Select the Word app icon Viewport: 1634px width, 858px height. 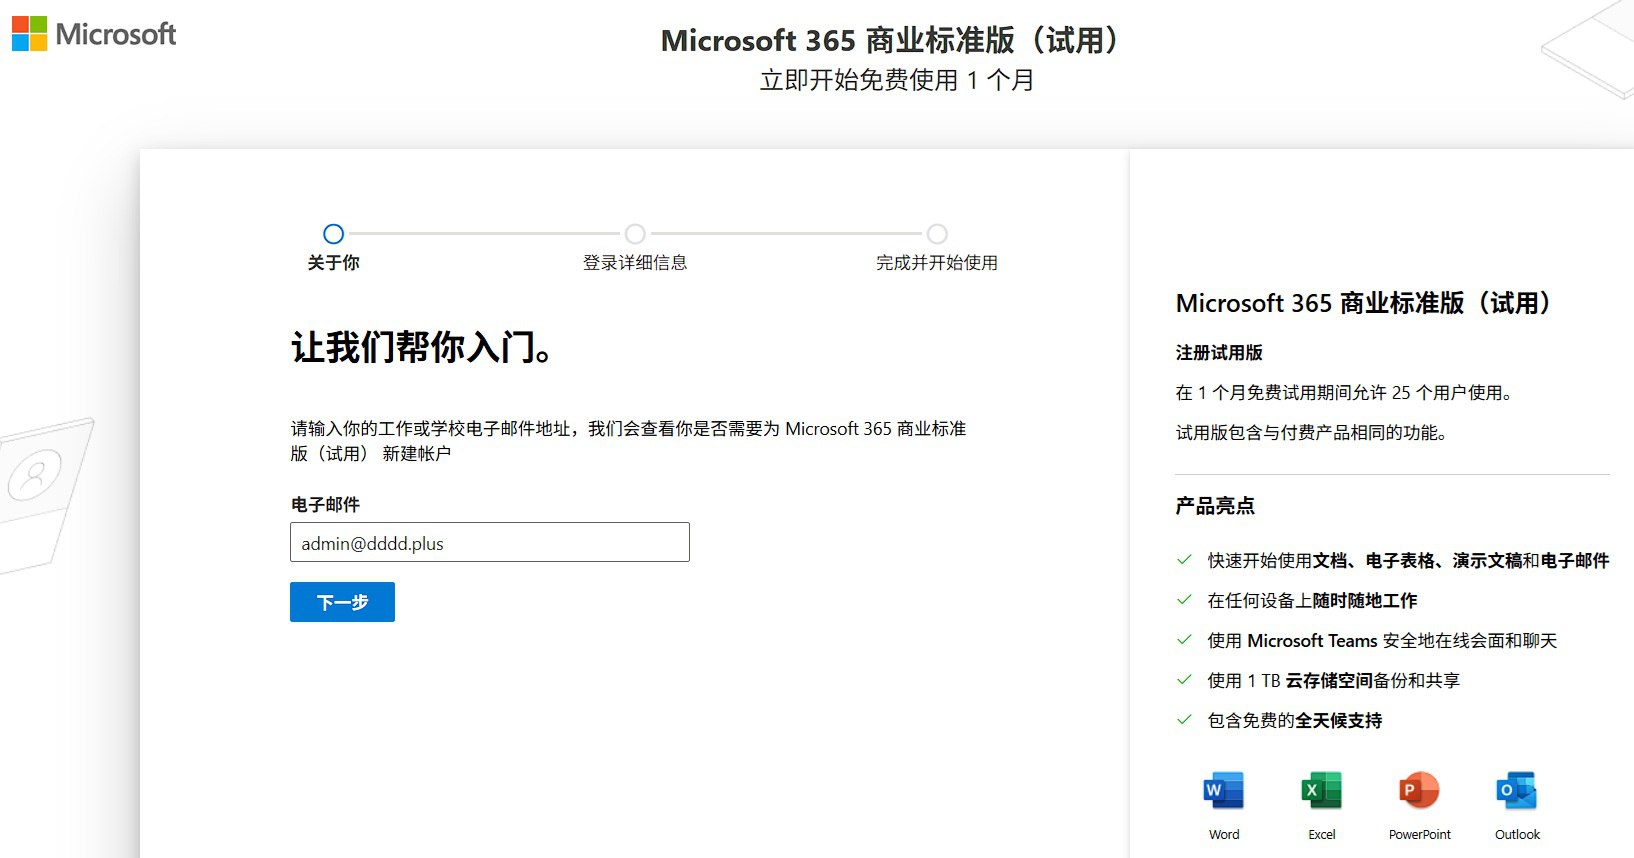1224,791
